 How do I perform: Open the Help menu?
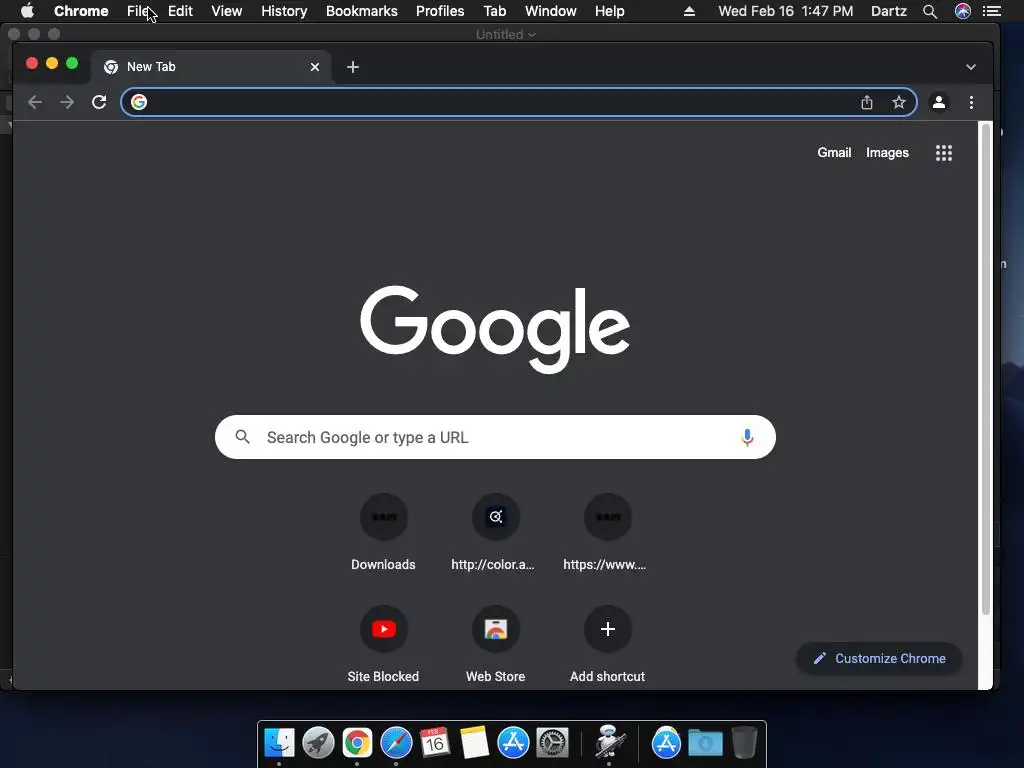point(609,11)
